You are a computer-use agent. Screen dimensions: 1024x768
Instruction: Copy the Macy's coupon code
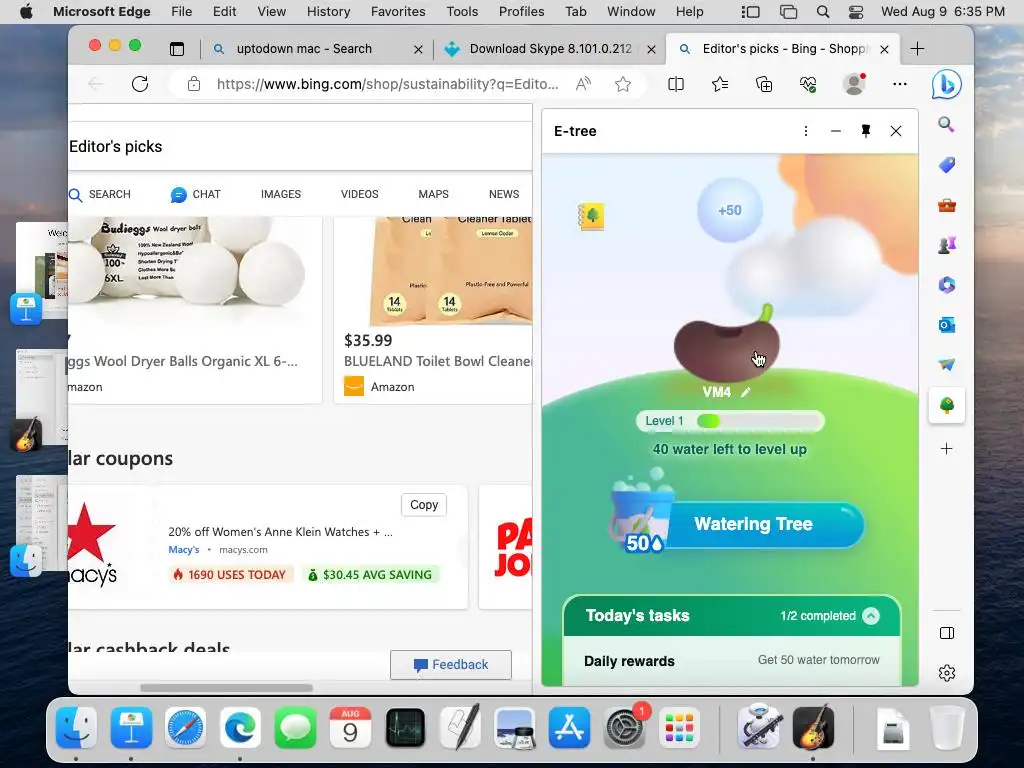[x=424, y=505]
